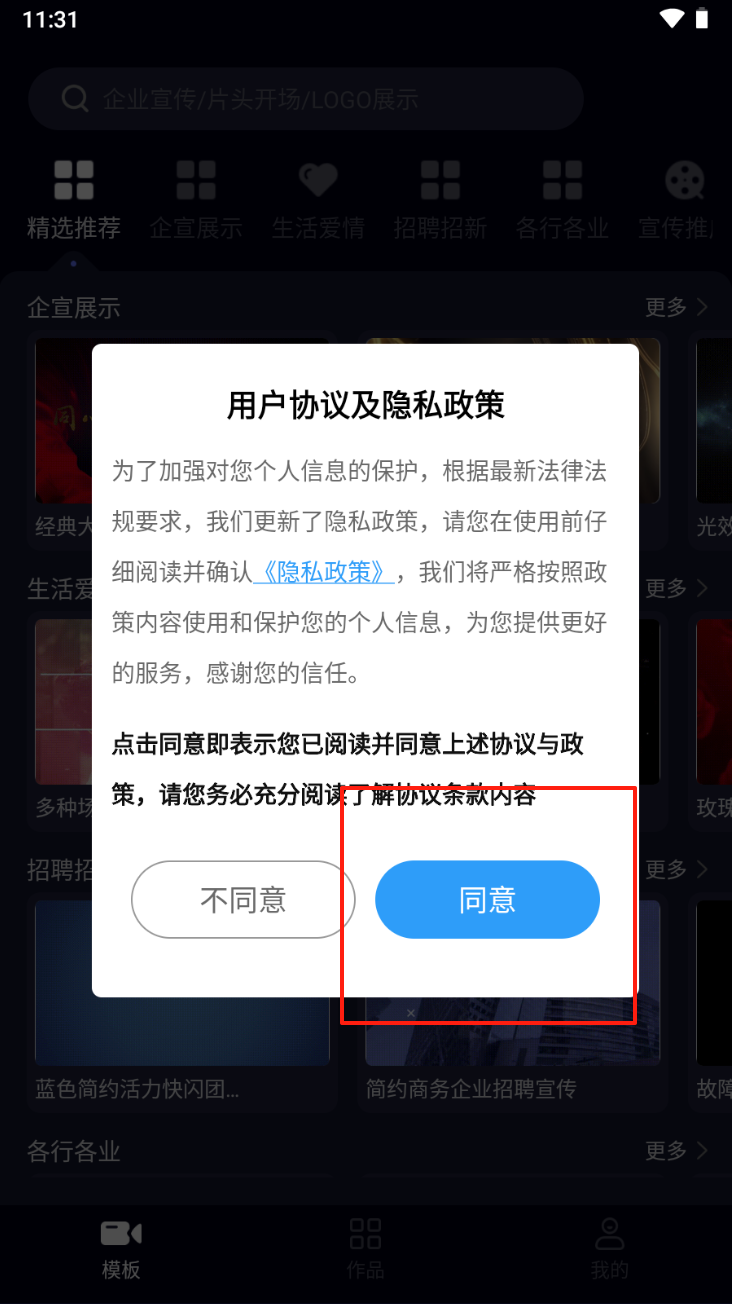Select the 企宣展示 category icon

tap(196, 180)
